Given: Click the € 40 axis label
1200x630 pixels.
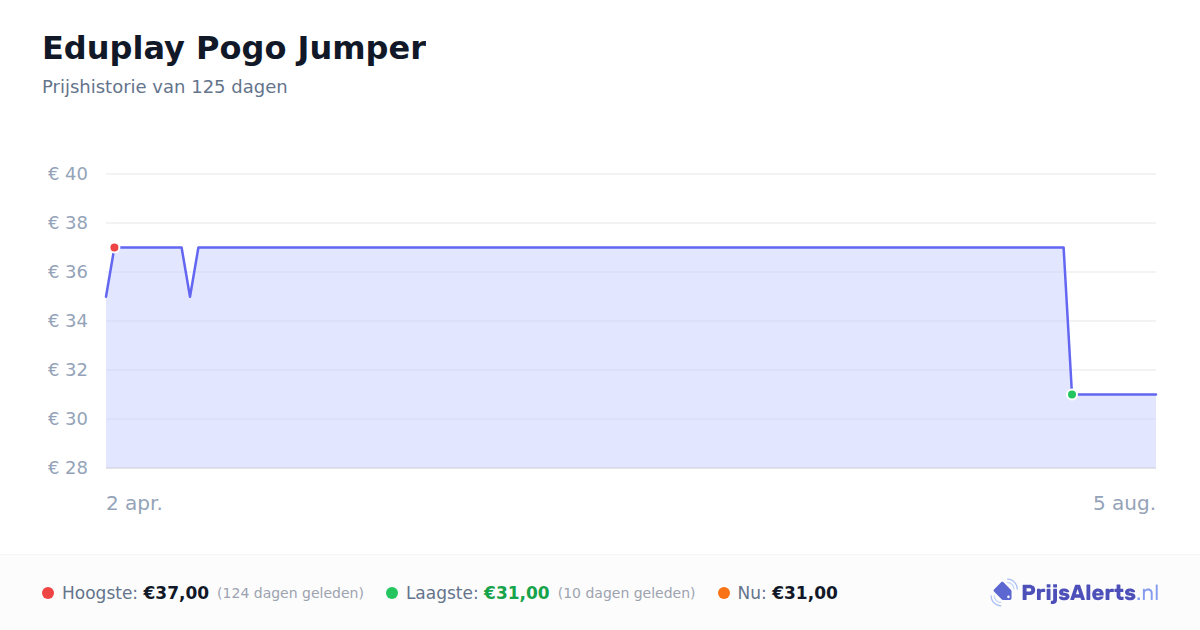Looking at the screenshot, I should [68, 174].
